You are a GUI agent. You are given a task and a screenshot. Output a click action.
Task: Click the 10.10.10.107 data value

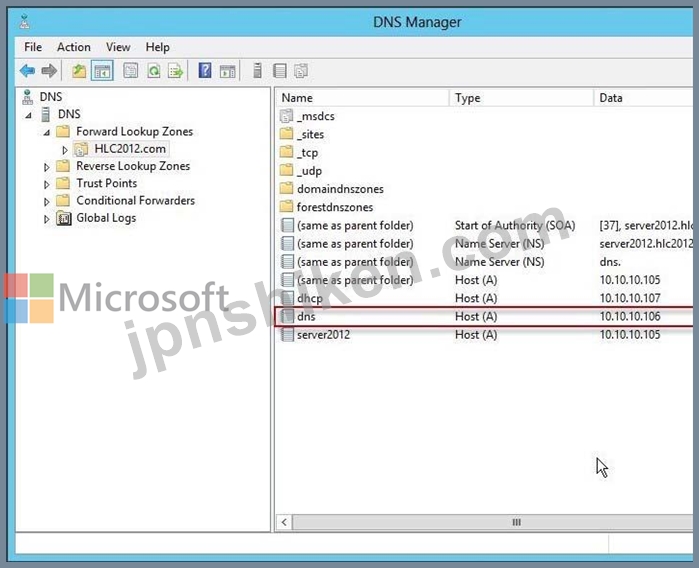(x=630, y=298)
